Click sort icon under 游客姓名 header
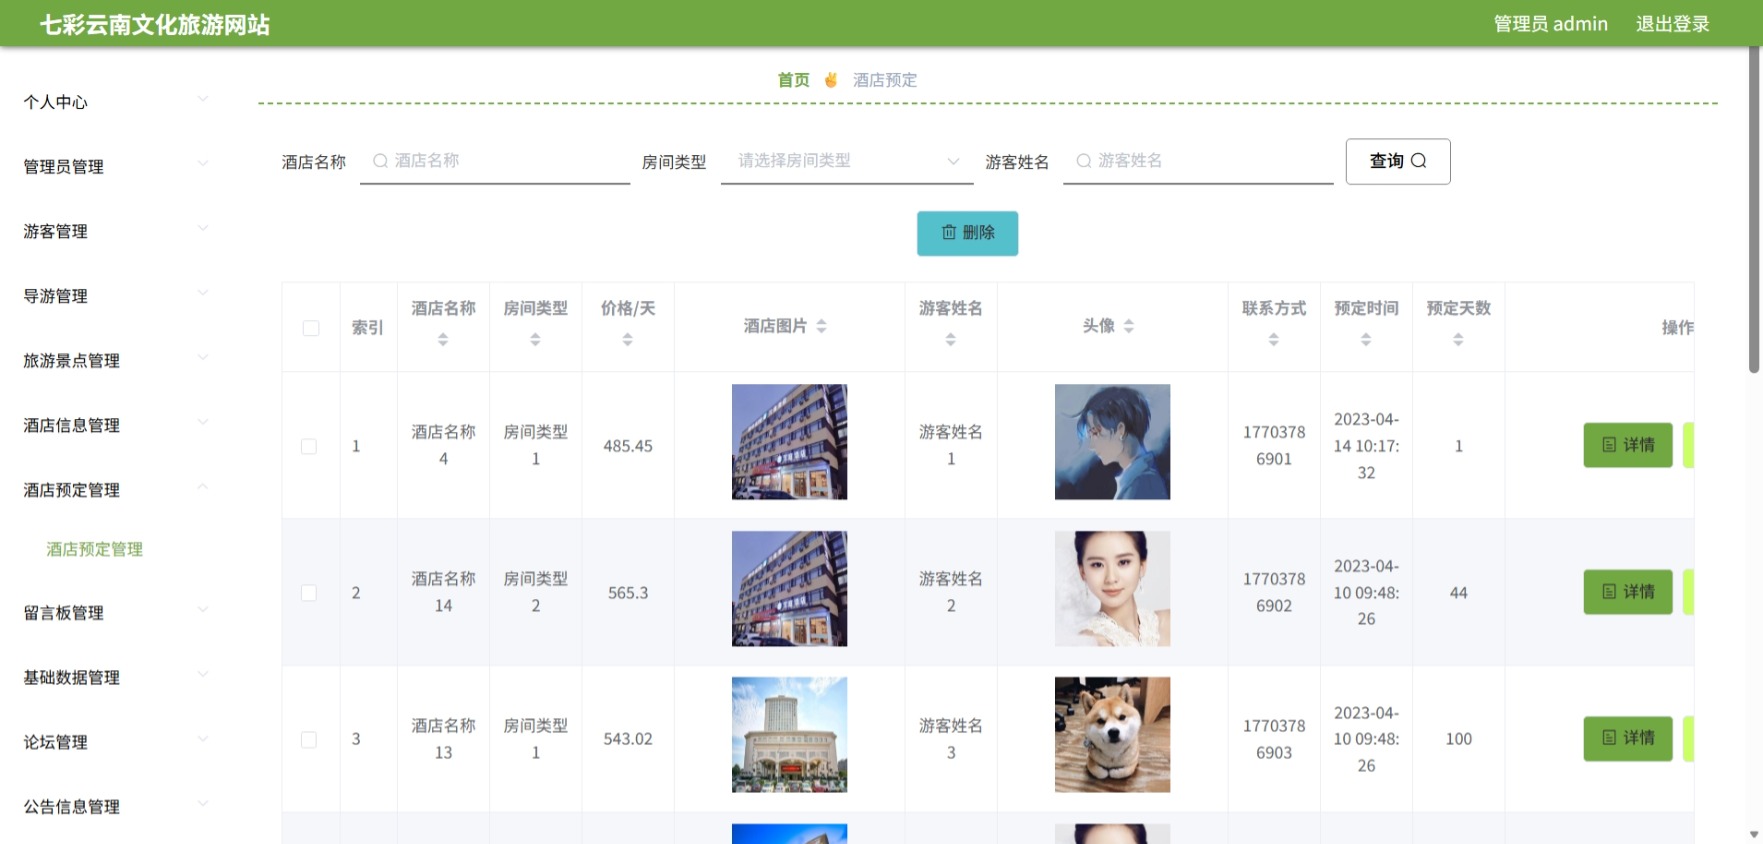Screen dimensions: 1763x844 tap(950, 340)
